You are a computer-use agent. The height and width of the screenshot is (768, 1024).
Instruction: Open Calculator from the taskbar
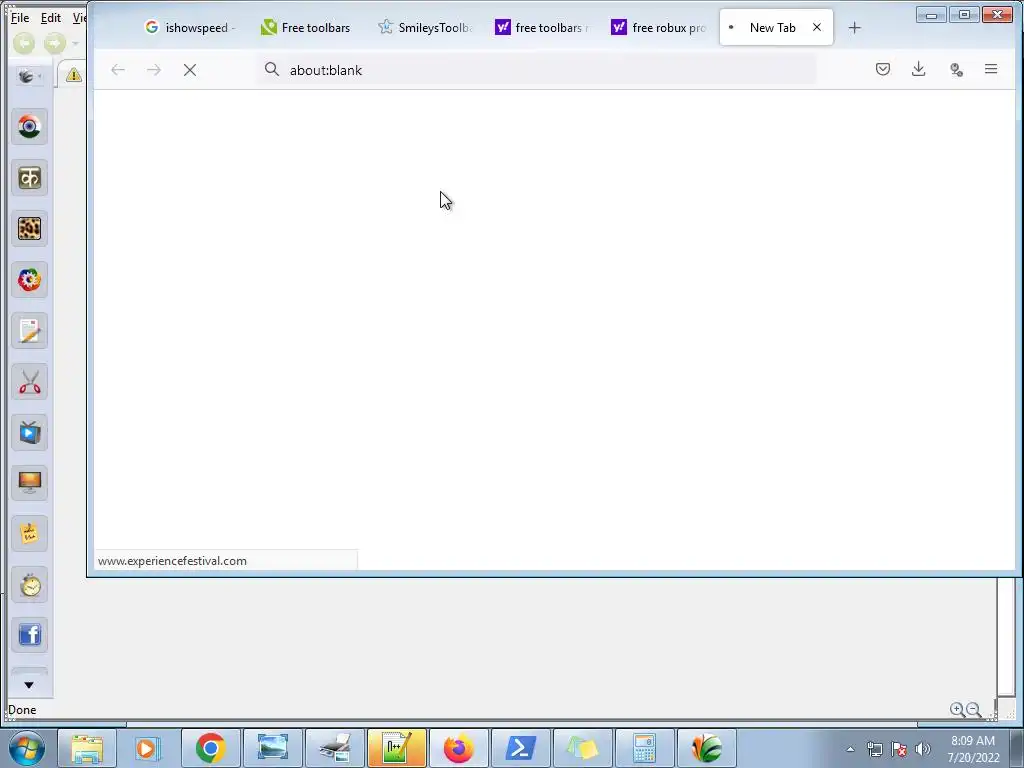coord(645,748)
